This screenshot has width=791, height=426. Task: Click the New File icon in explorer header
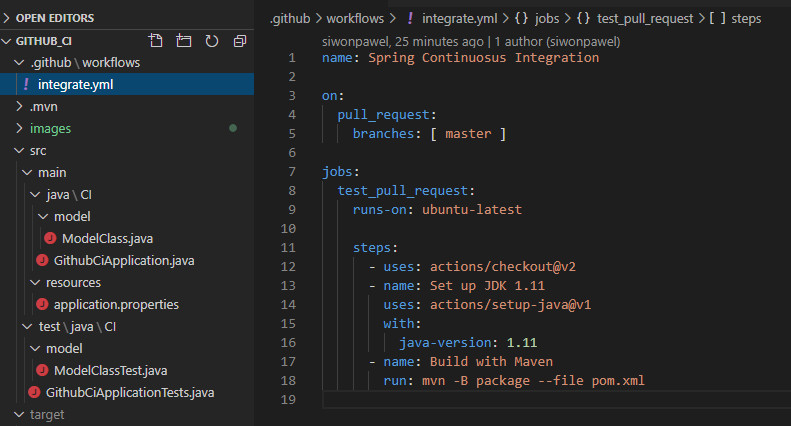pos(156,41)
